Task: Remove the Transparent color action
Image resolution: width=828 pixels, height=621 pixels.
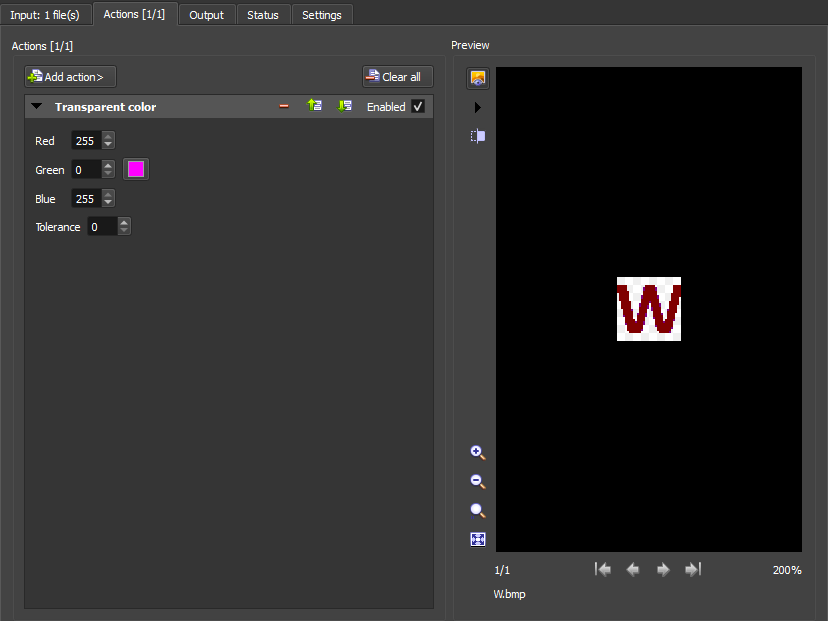Action: click(x=284, y=106)
